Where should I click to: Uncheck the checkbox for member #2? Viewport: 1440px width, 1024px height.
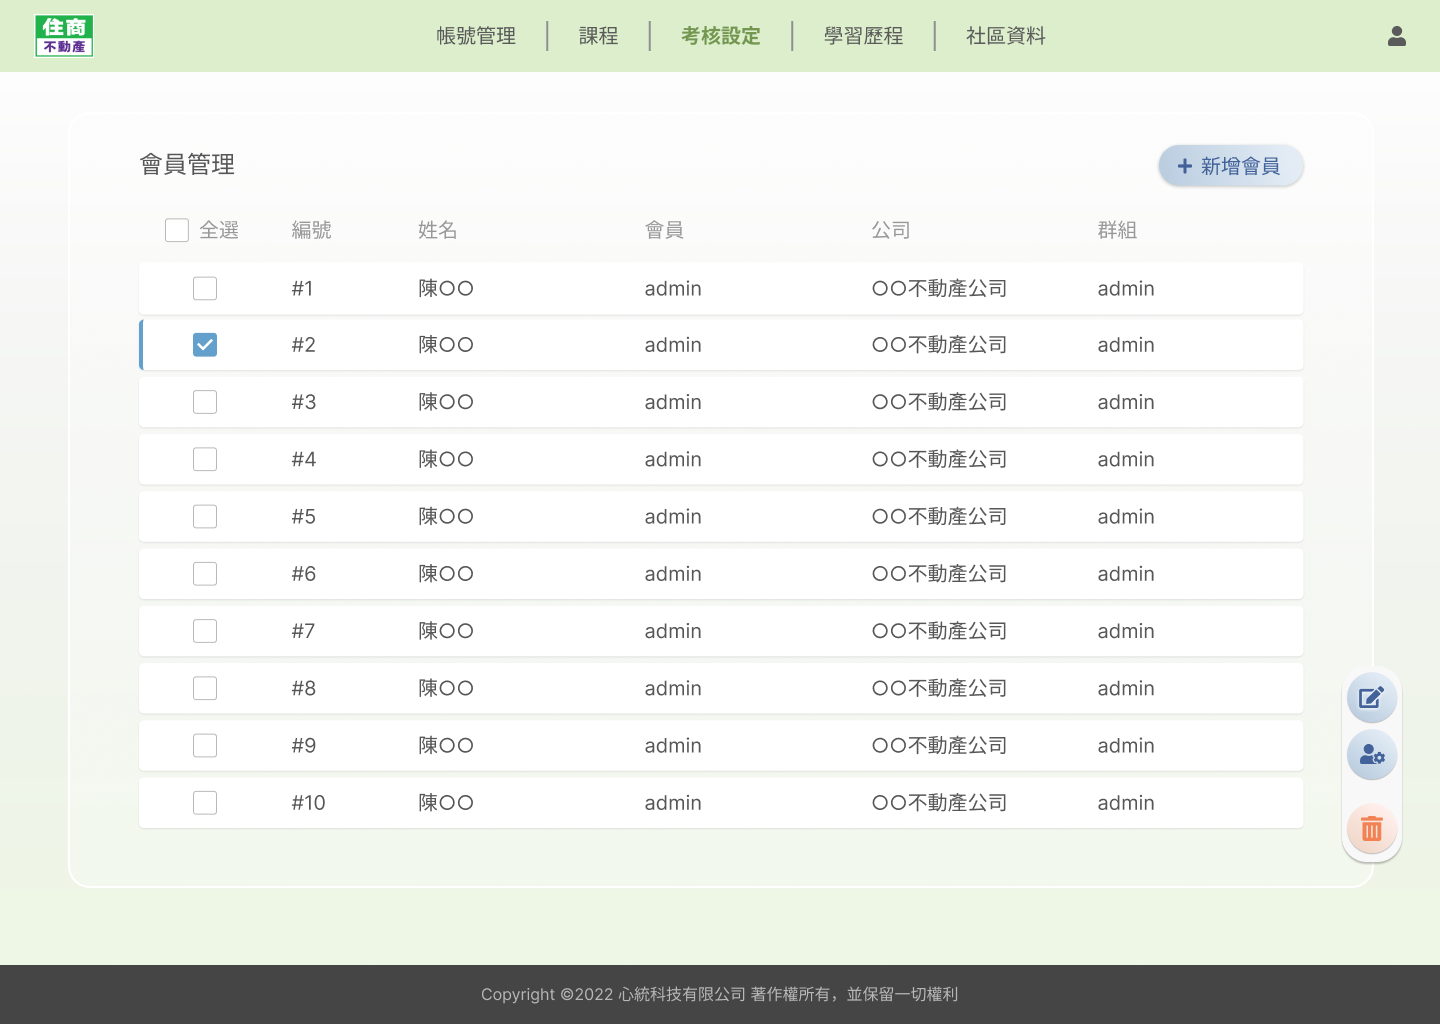[205, 345]
